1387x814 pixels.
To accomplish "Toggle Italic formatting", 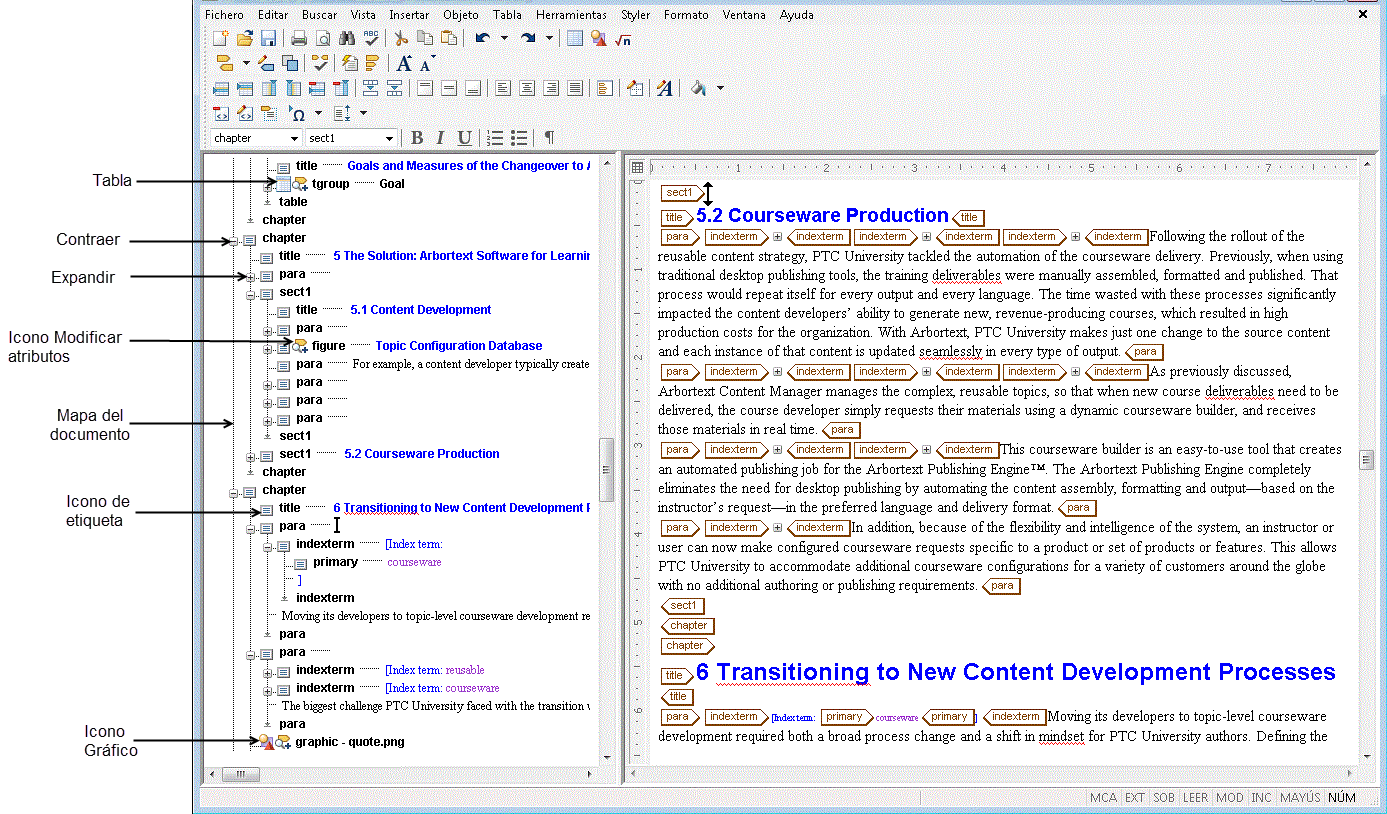I will coord(440,138).
